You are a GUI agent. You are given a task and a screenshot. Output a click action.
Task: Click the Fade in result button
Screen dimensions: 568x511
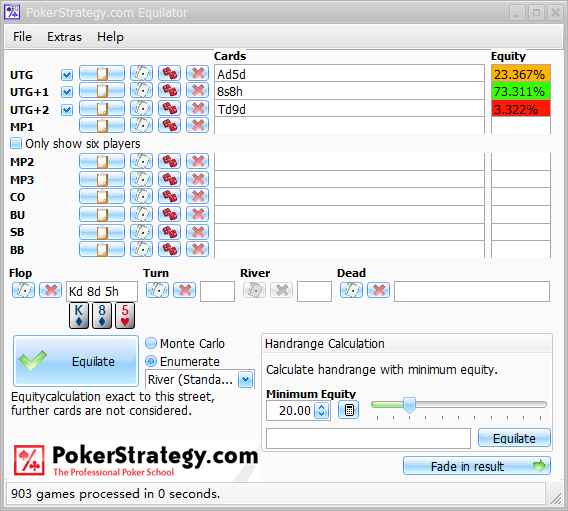pyautogui.click(x=477, y=466)
